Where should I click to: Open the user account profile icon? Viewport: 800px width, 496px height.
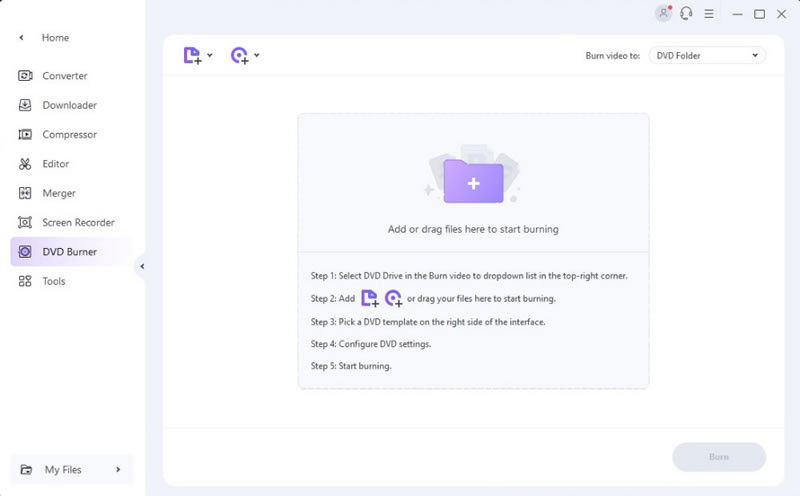[663, 14]
